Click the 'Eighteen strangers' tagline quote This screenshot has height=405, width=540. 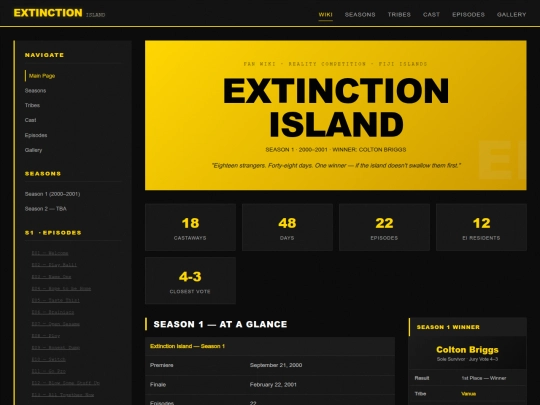click(x=336, y=166)
